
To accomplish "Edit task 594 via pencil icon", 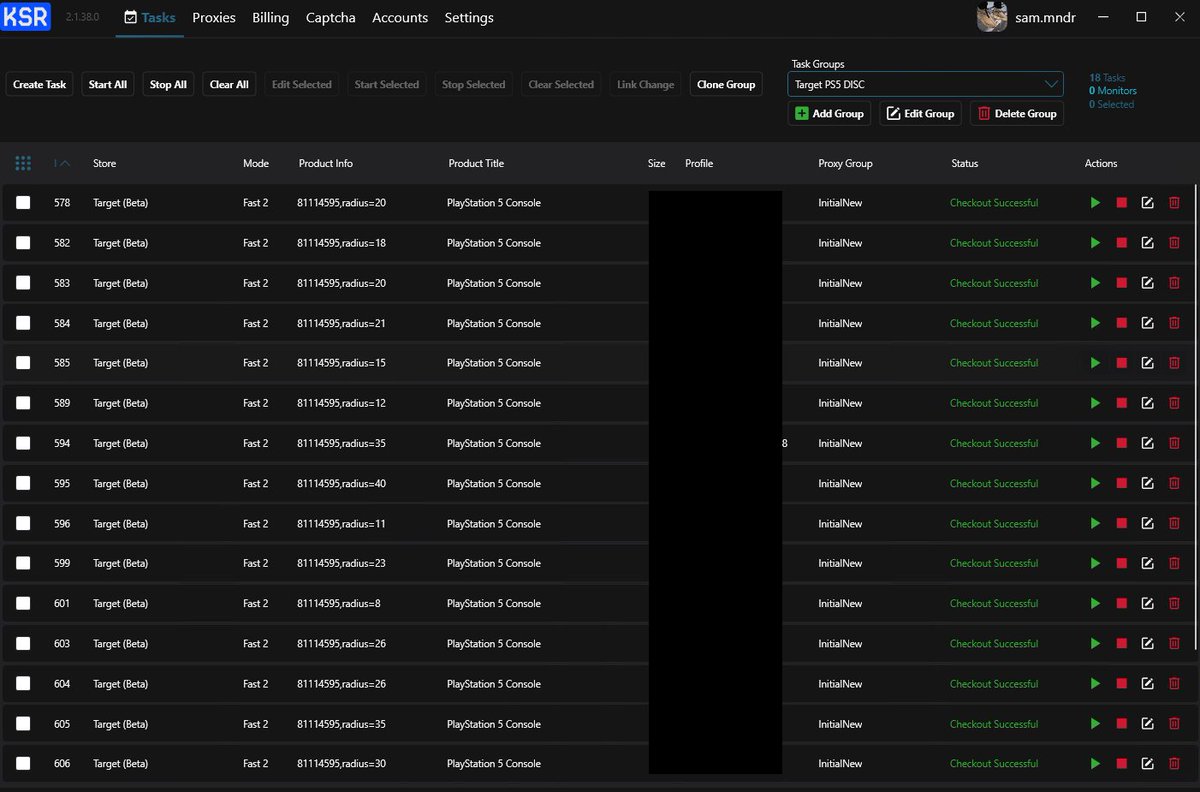I will (1148, 443).
